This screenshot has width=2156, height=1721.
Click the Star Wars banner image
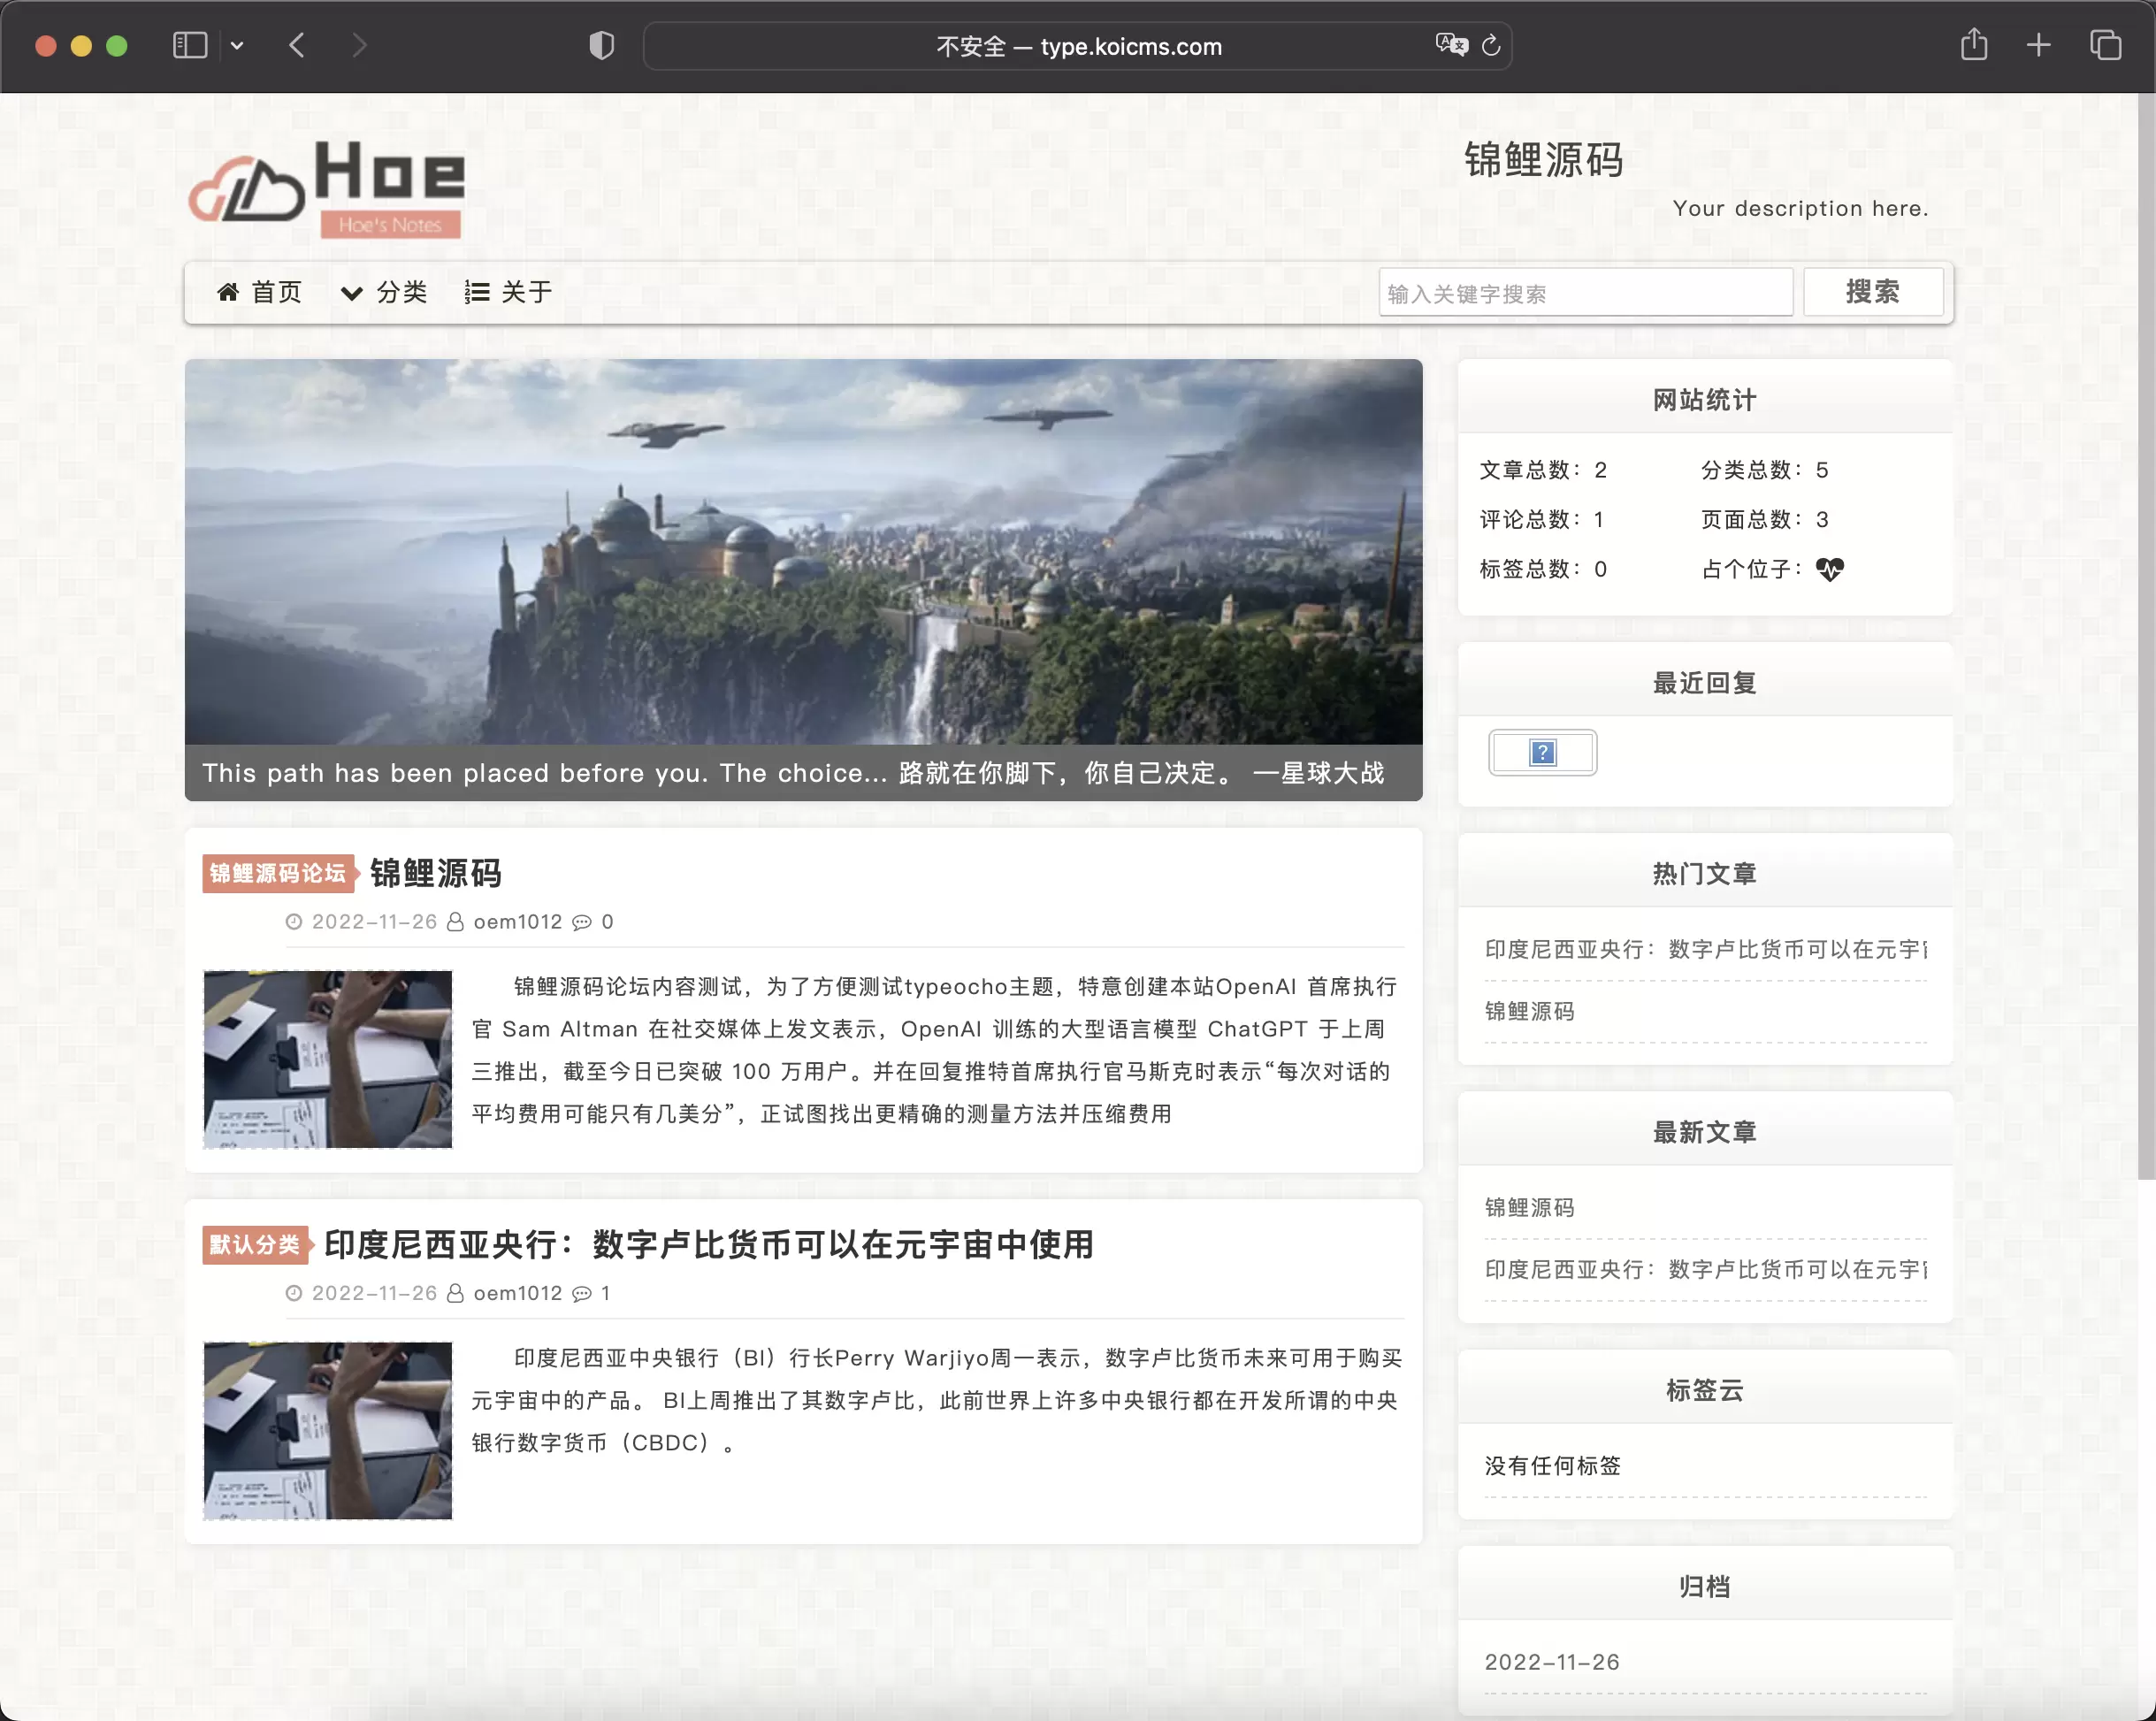pyautogui.click(x=803, y=551)
